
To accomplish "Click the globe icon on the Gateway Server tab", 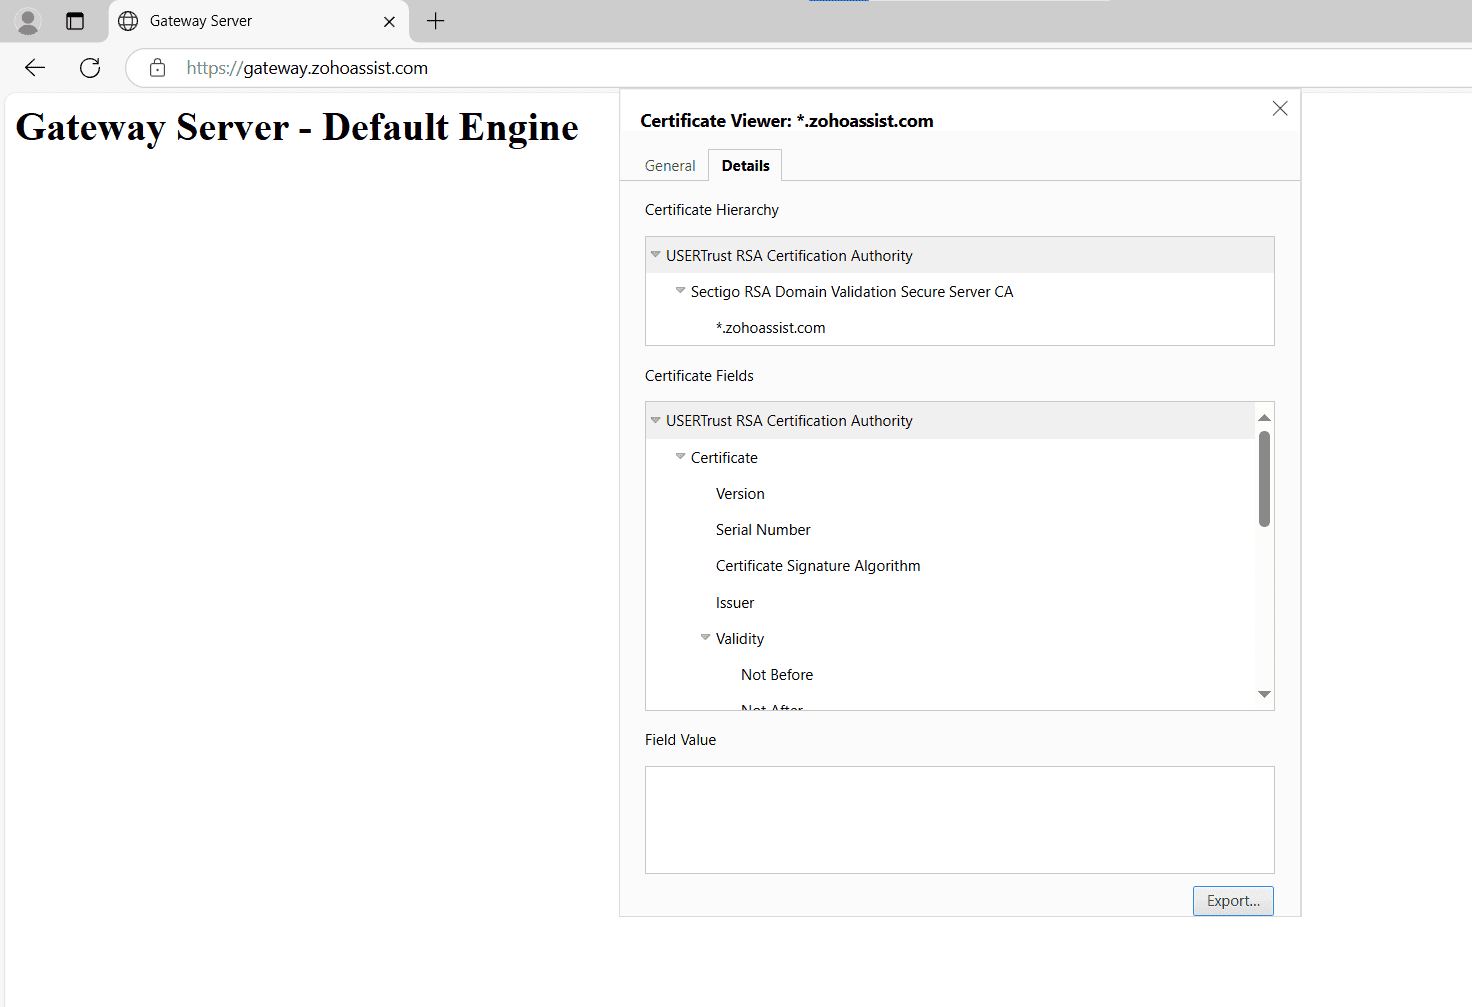I will (x=127, y=20).
